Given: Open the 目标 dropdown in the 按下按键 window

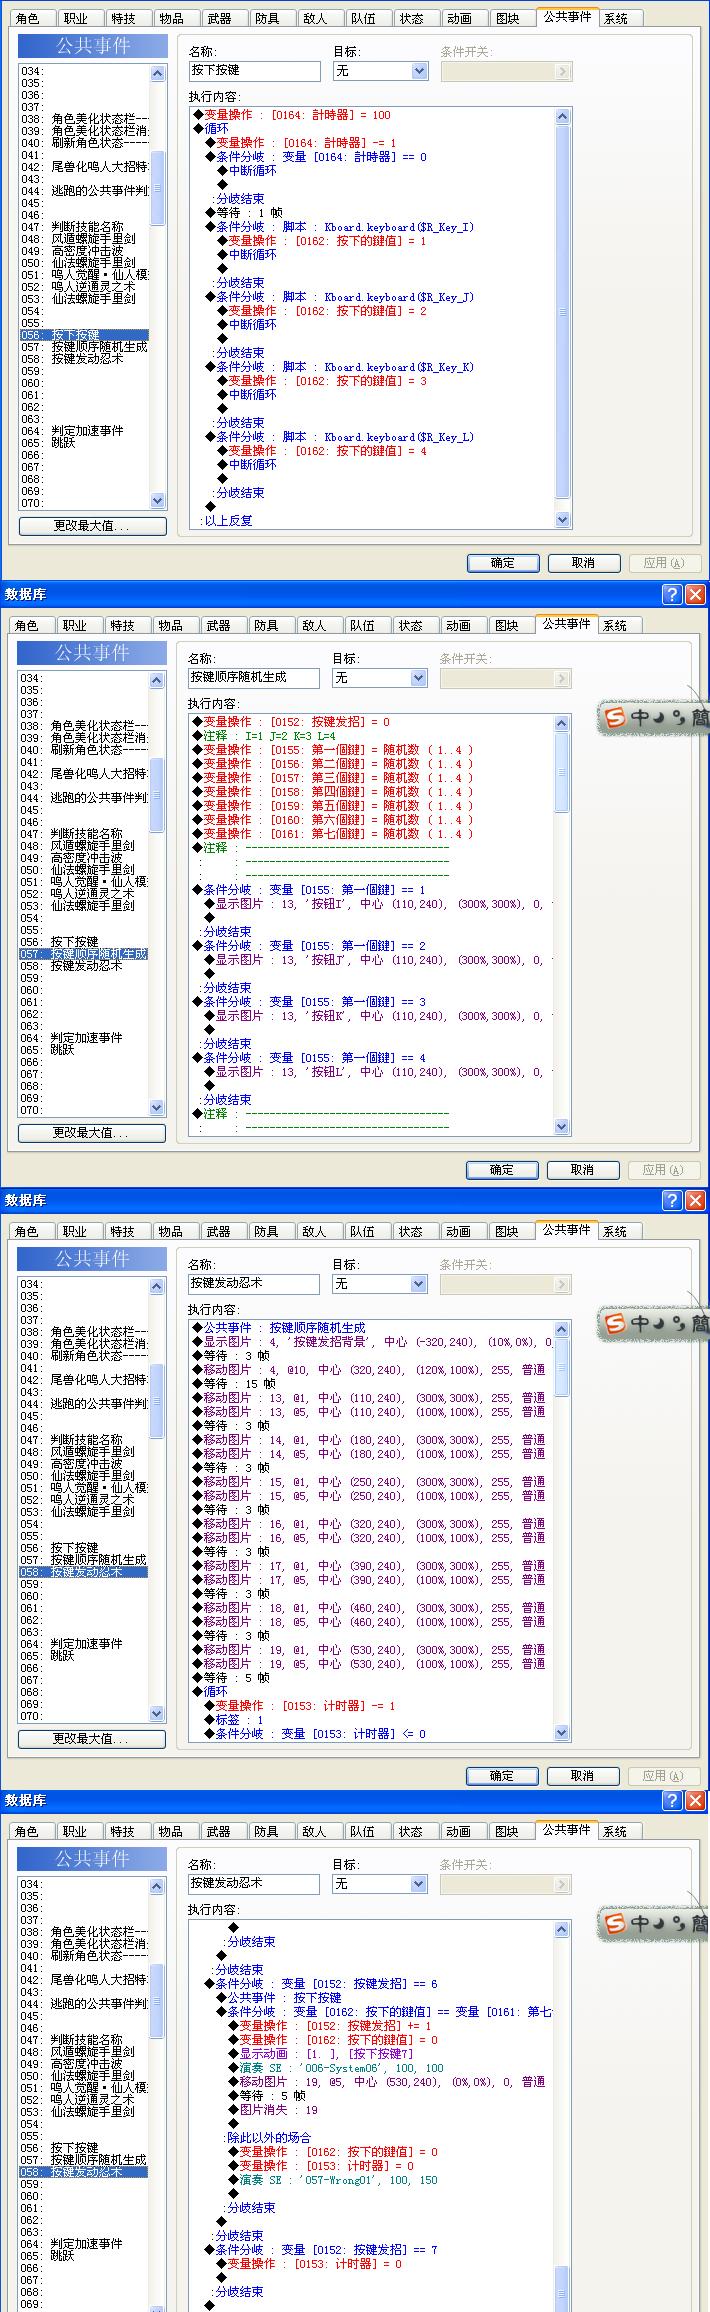Looking at the screenshot, I should click(x=419, y=71).
